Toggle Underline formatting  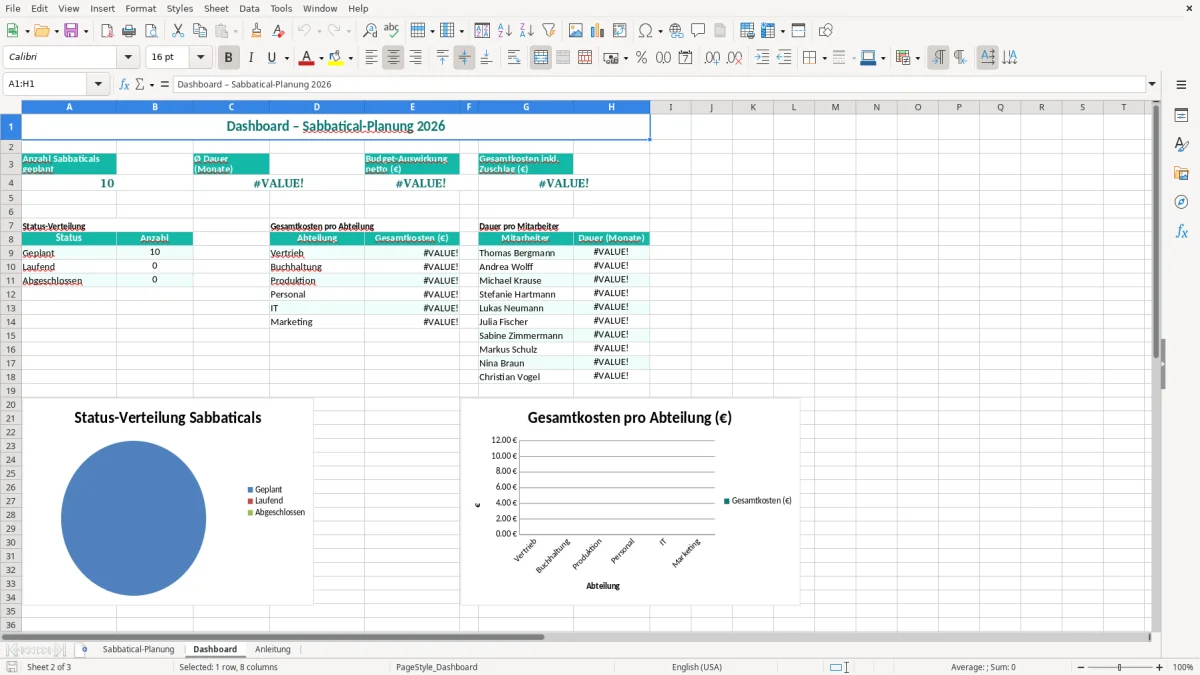(272, 58)
